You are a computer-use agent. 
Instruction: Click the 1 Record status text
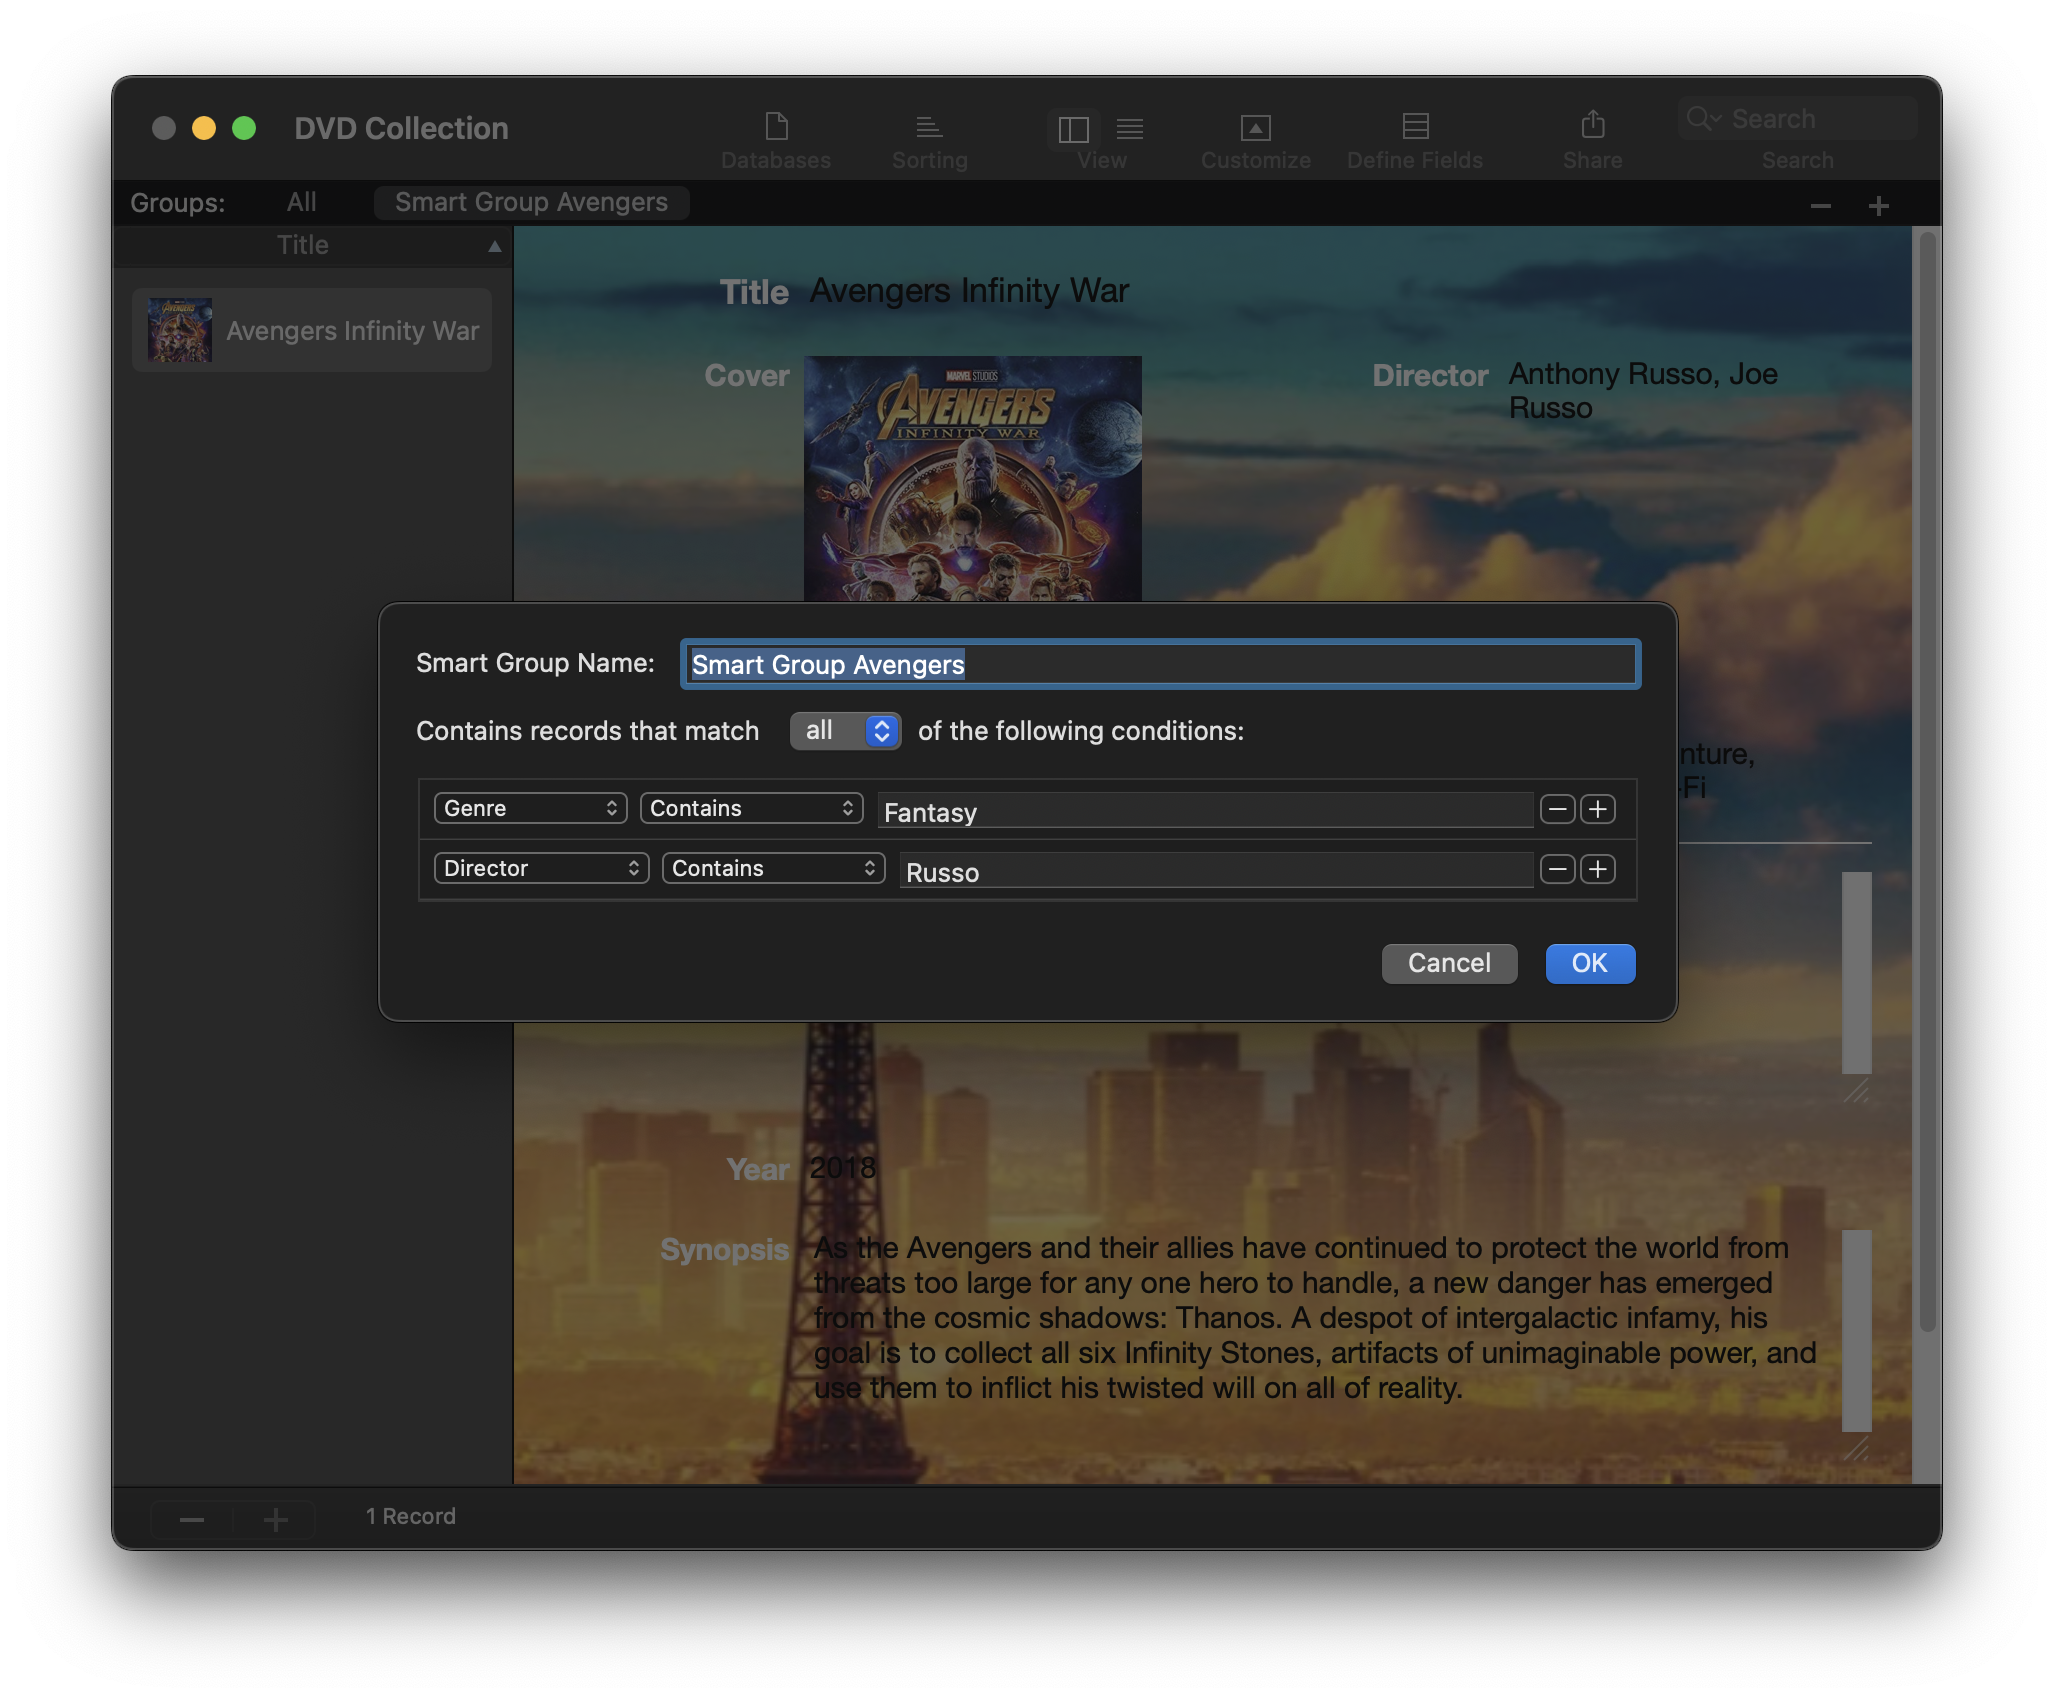tap(410, 1517)
